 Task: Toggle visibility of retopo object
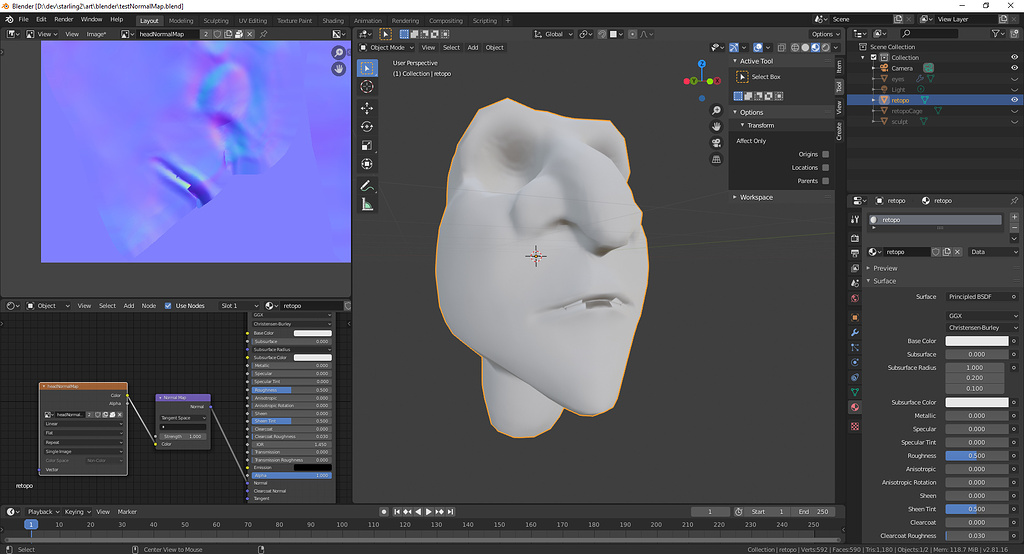coord(1014,100)
